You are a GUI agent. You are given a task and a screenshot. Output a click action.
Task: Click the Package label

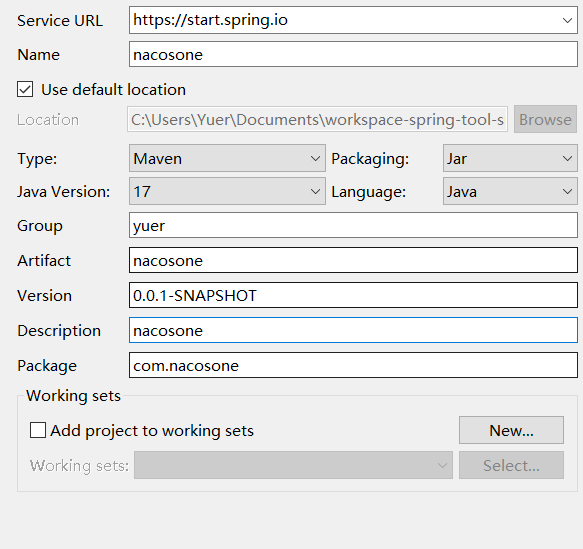pos(47,366)
